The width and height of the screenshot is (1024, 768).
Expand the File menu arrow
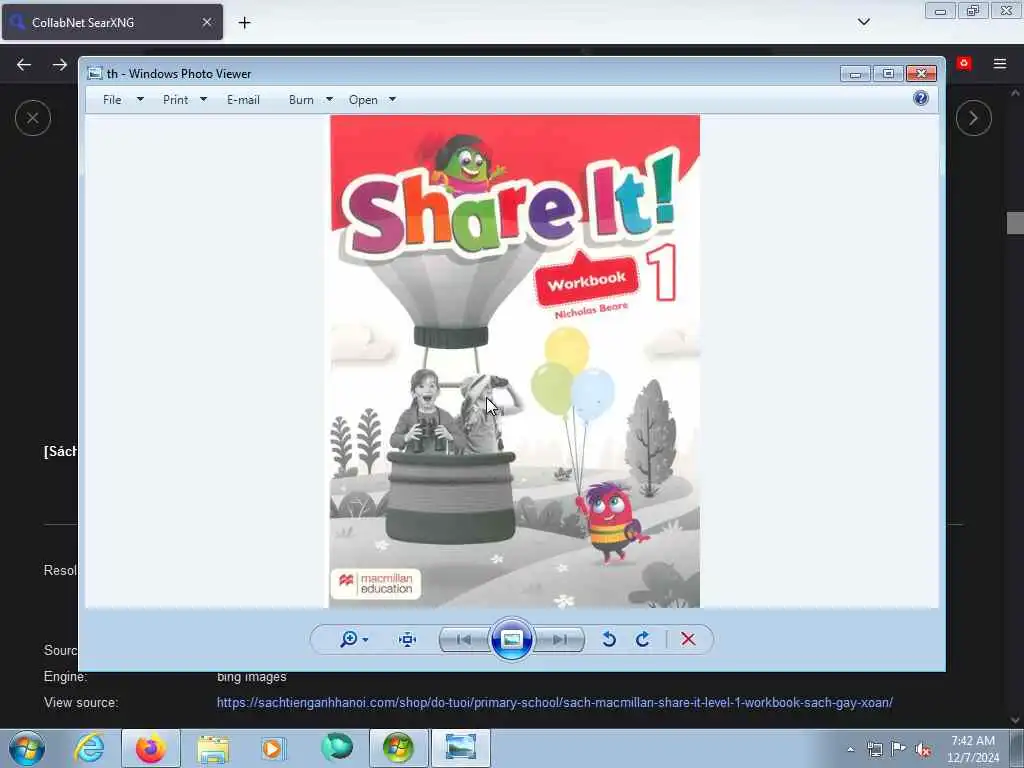(x=140, y=100)
